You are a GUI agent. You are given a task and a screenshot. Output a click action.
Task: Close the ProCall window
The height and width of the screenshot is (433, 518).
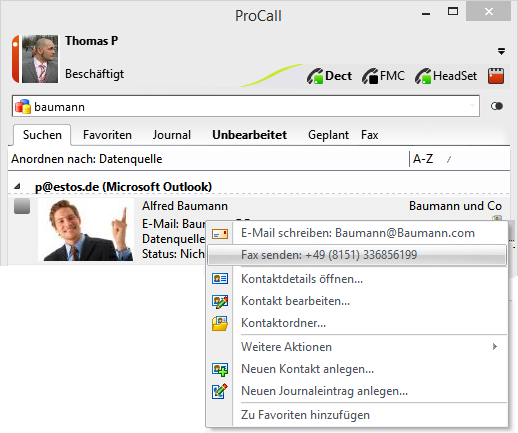[489, 12]
